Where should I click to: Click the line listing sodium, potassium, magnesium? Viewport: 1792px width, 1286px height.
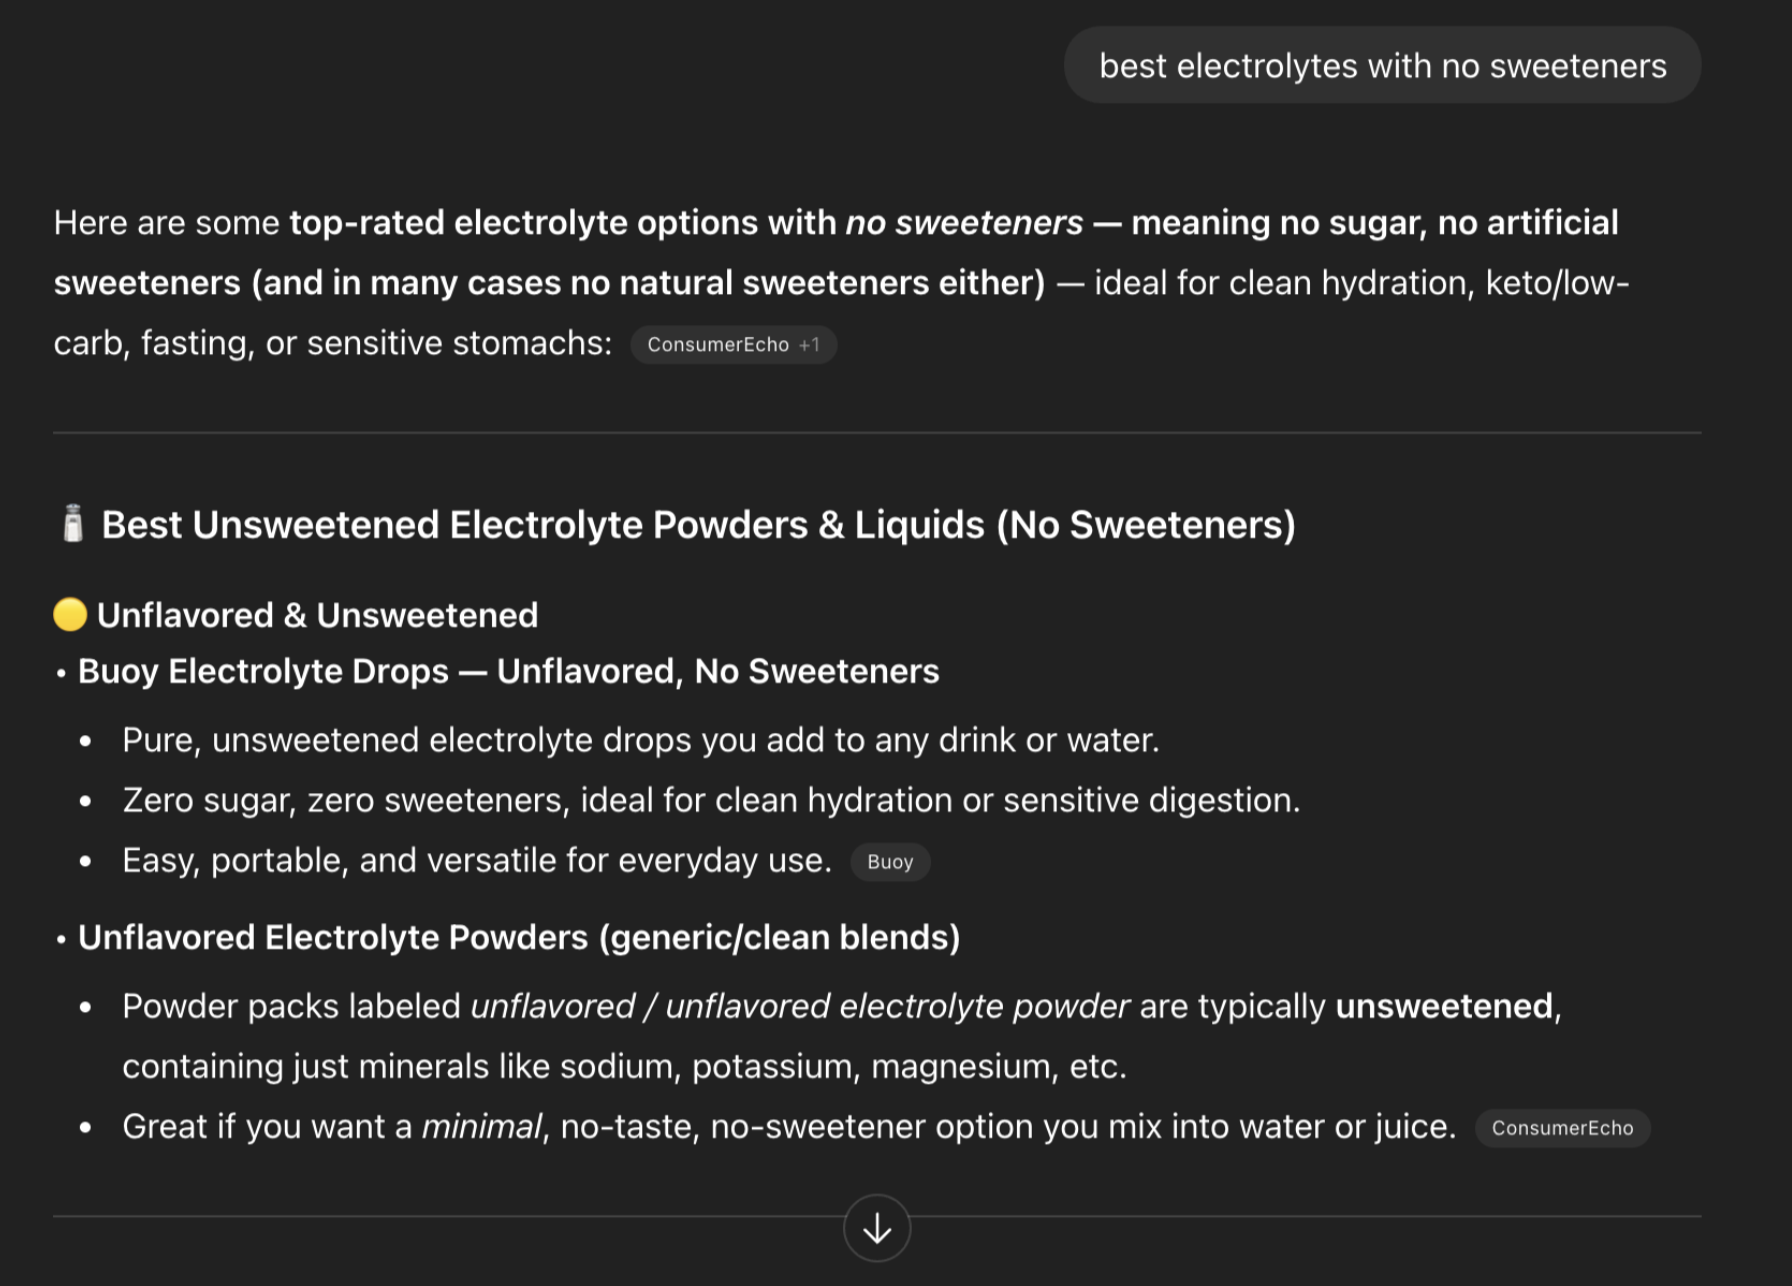click(624, 1066)
